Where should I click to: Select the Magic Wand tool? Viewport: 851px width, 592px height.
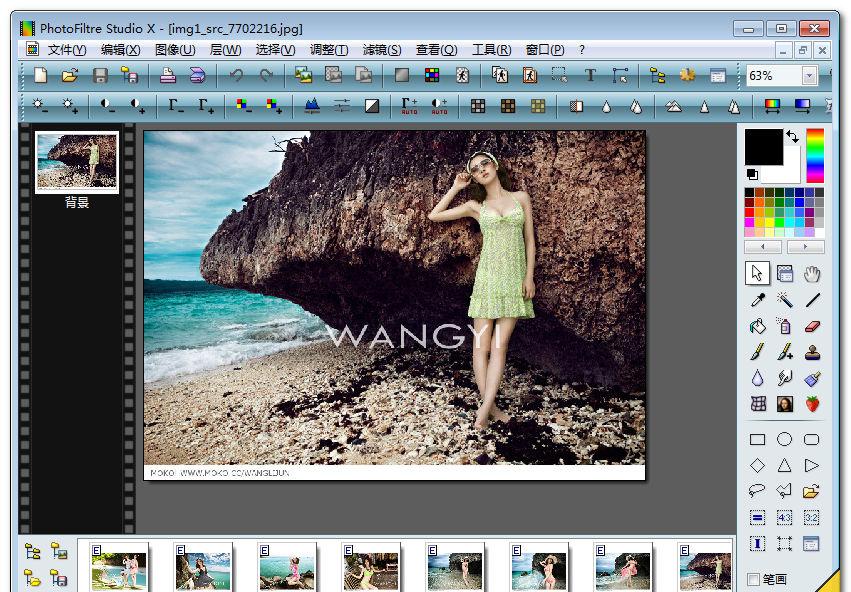tap(784, 300)
